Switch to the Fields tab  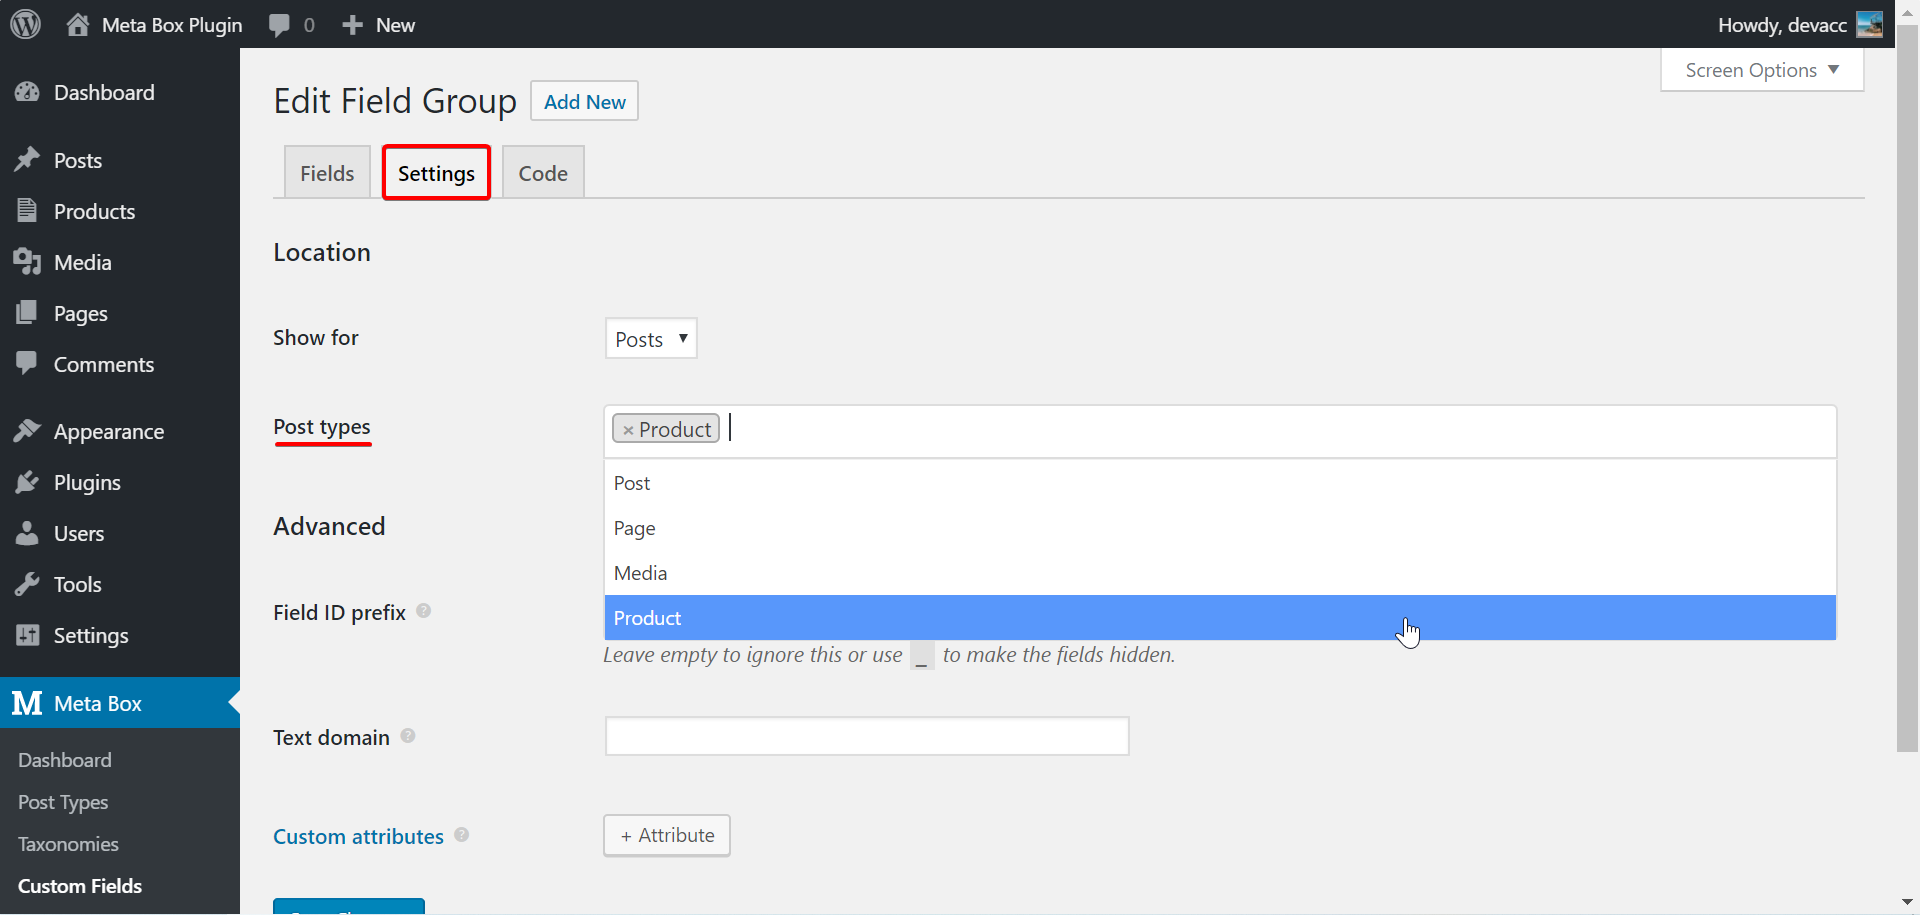[326, 171]
